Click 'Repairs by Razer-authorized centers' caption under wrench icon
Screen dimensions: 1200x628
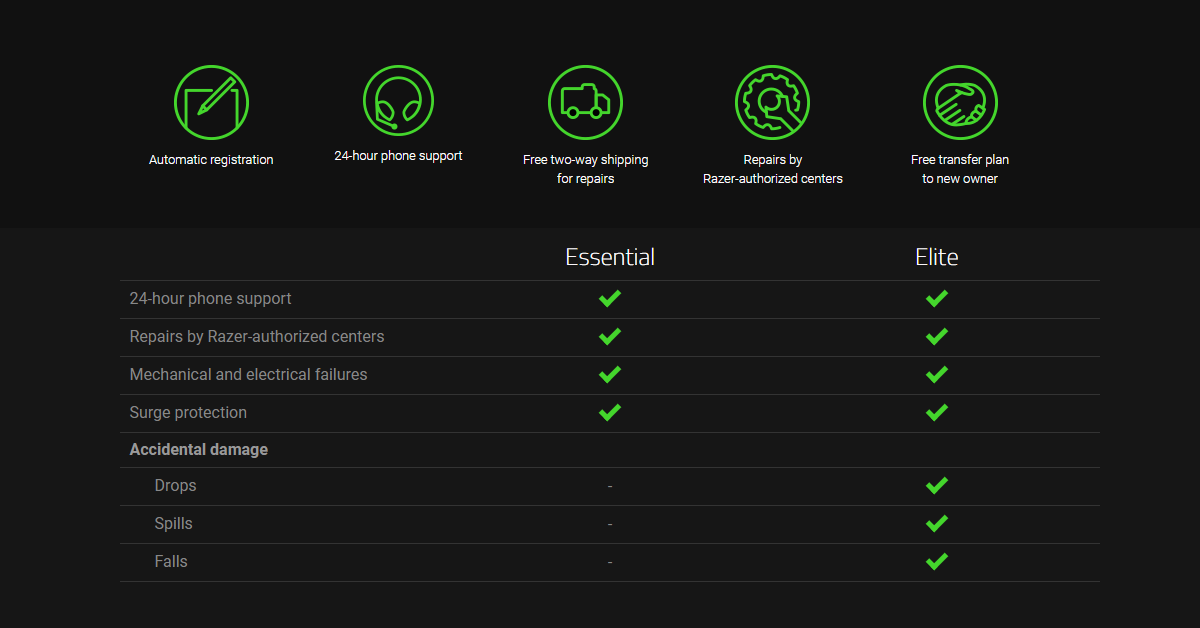tap(773, 169)
